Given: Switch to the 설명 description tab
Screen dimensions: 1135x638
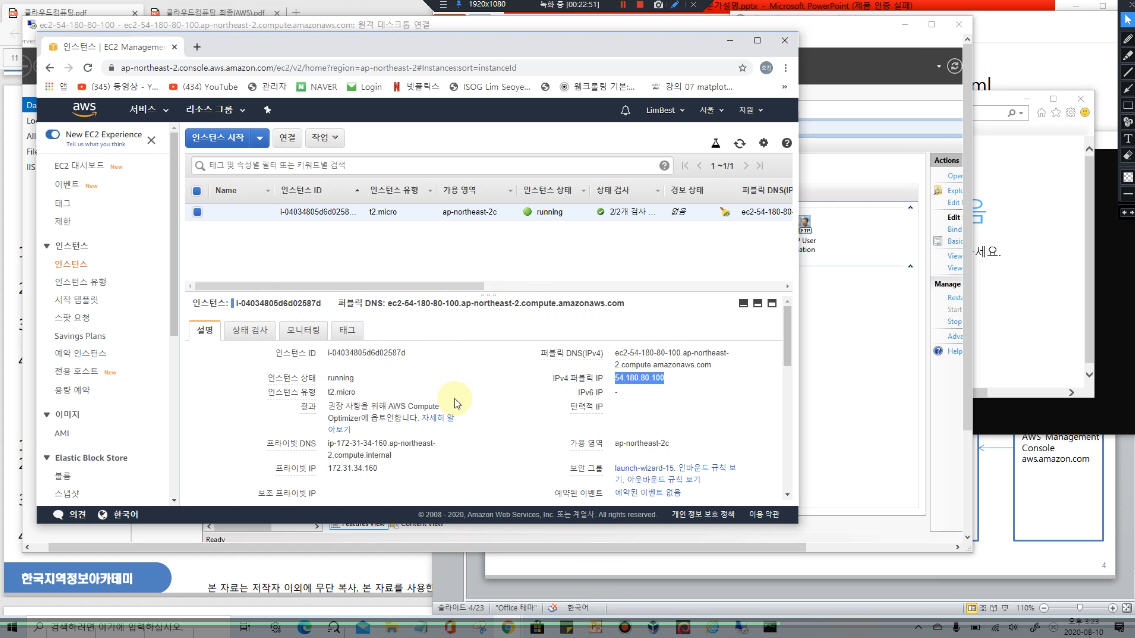Looking at the screenshot, I should click(205, 330).
